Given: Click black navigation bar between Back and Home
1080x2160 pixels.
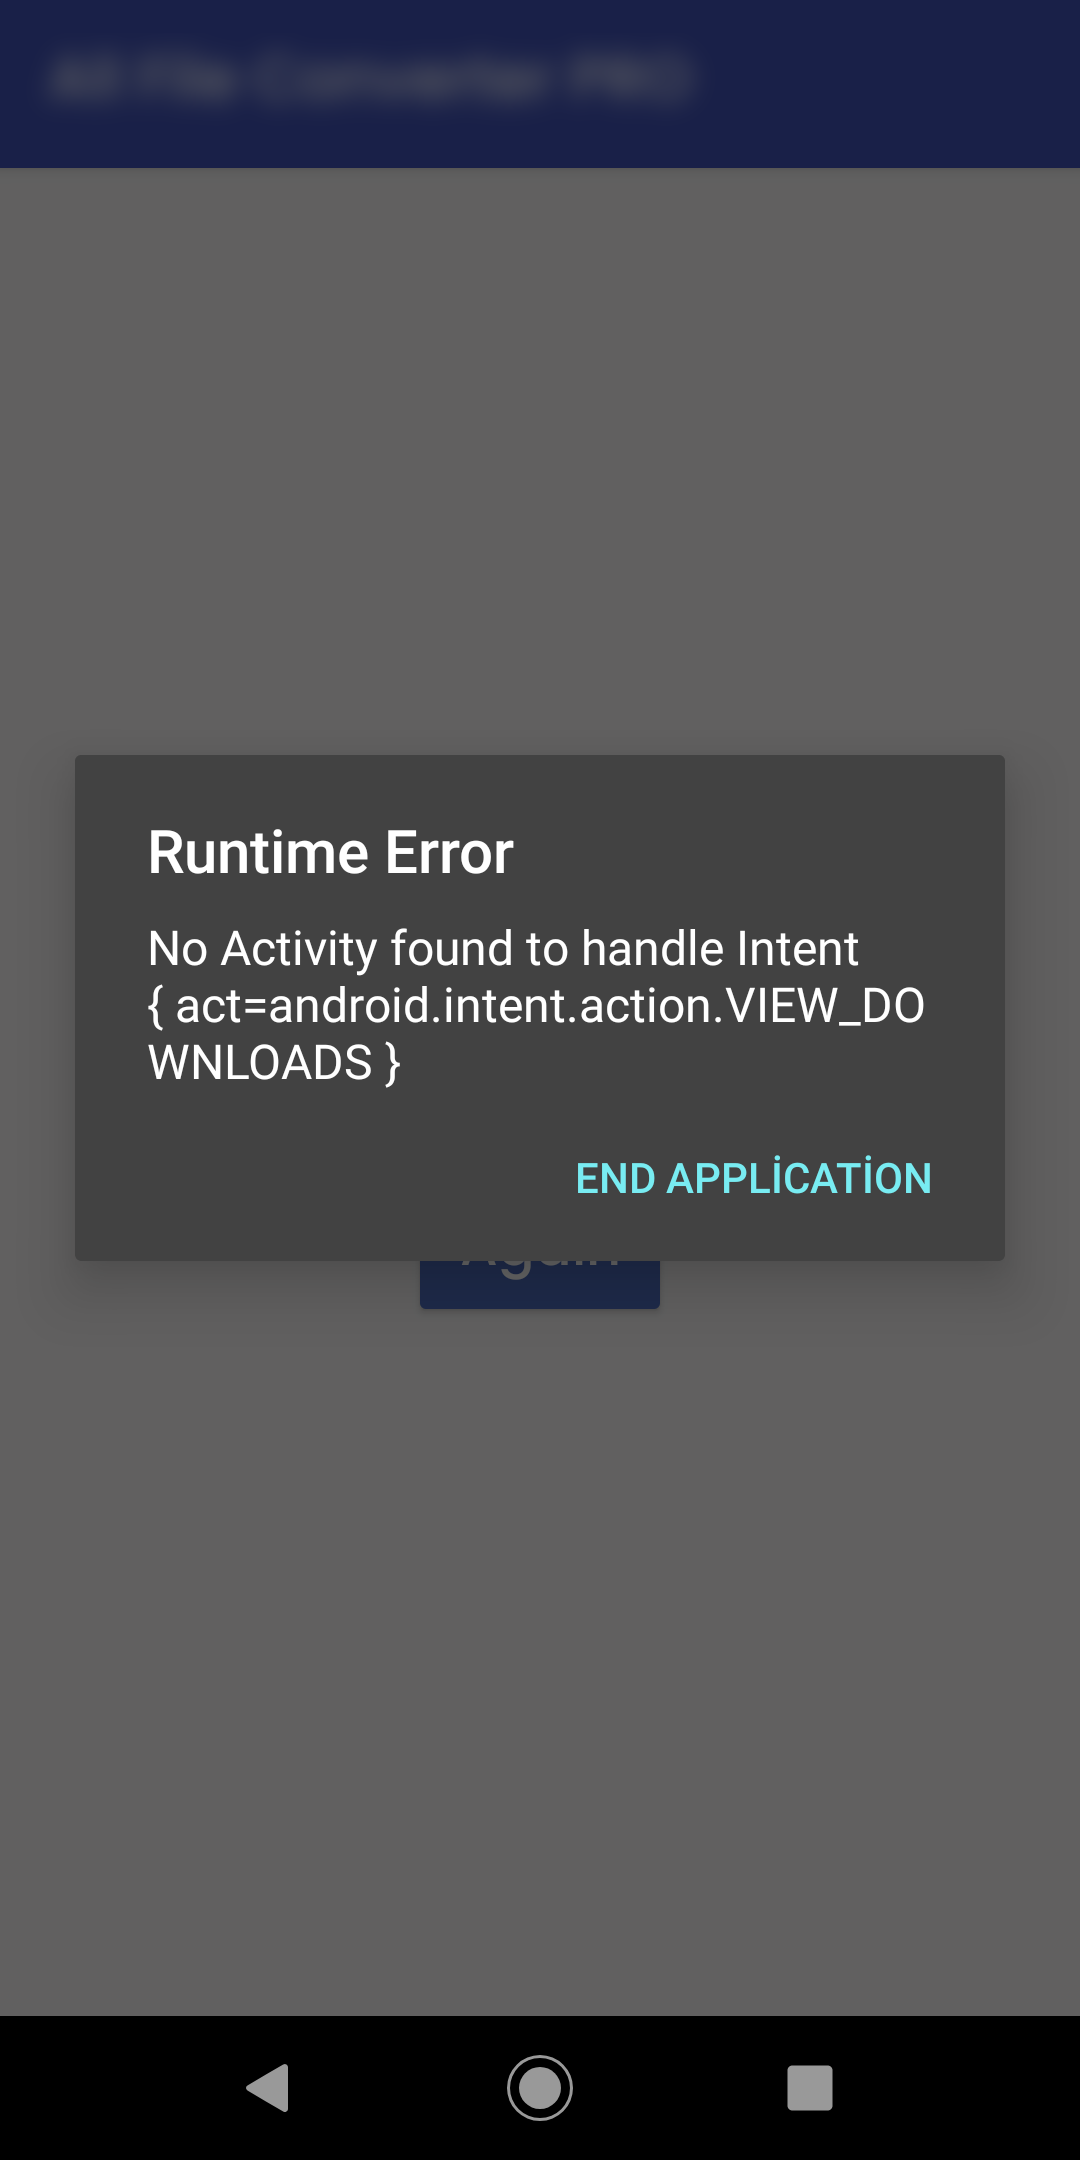Looking at the screenshot, I should tap(400, 2088).
